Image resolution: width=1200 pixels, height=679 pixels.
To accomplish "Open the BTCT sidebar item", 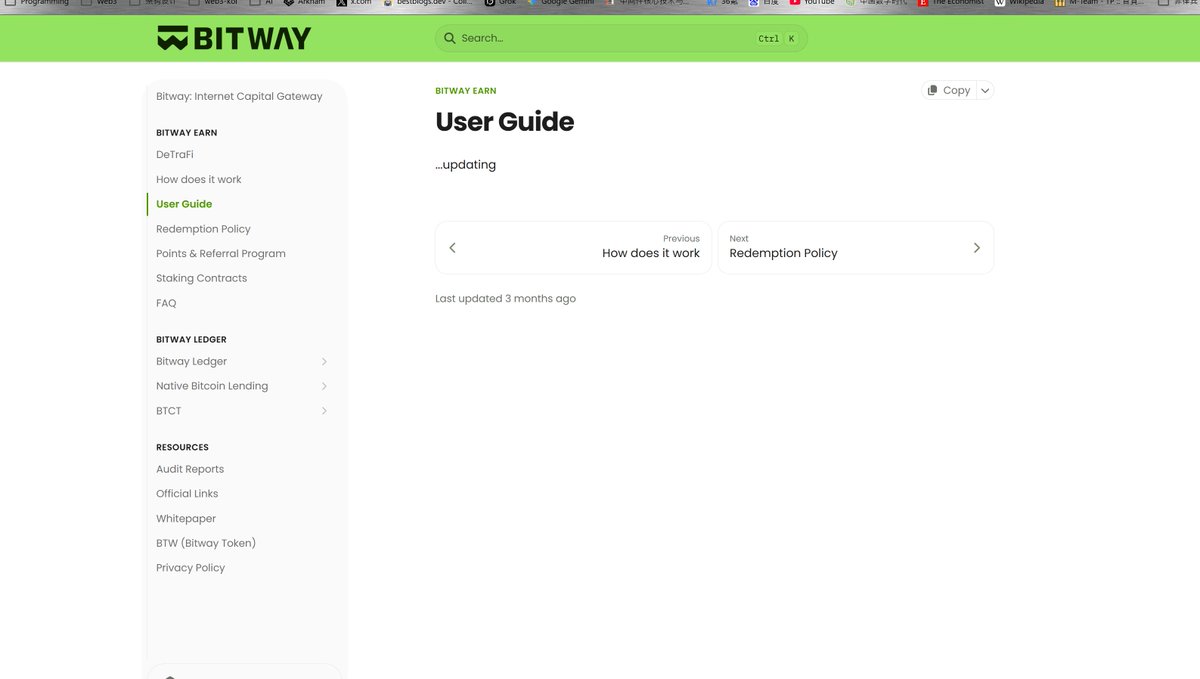I will [169, 411].
